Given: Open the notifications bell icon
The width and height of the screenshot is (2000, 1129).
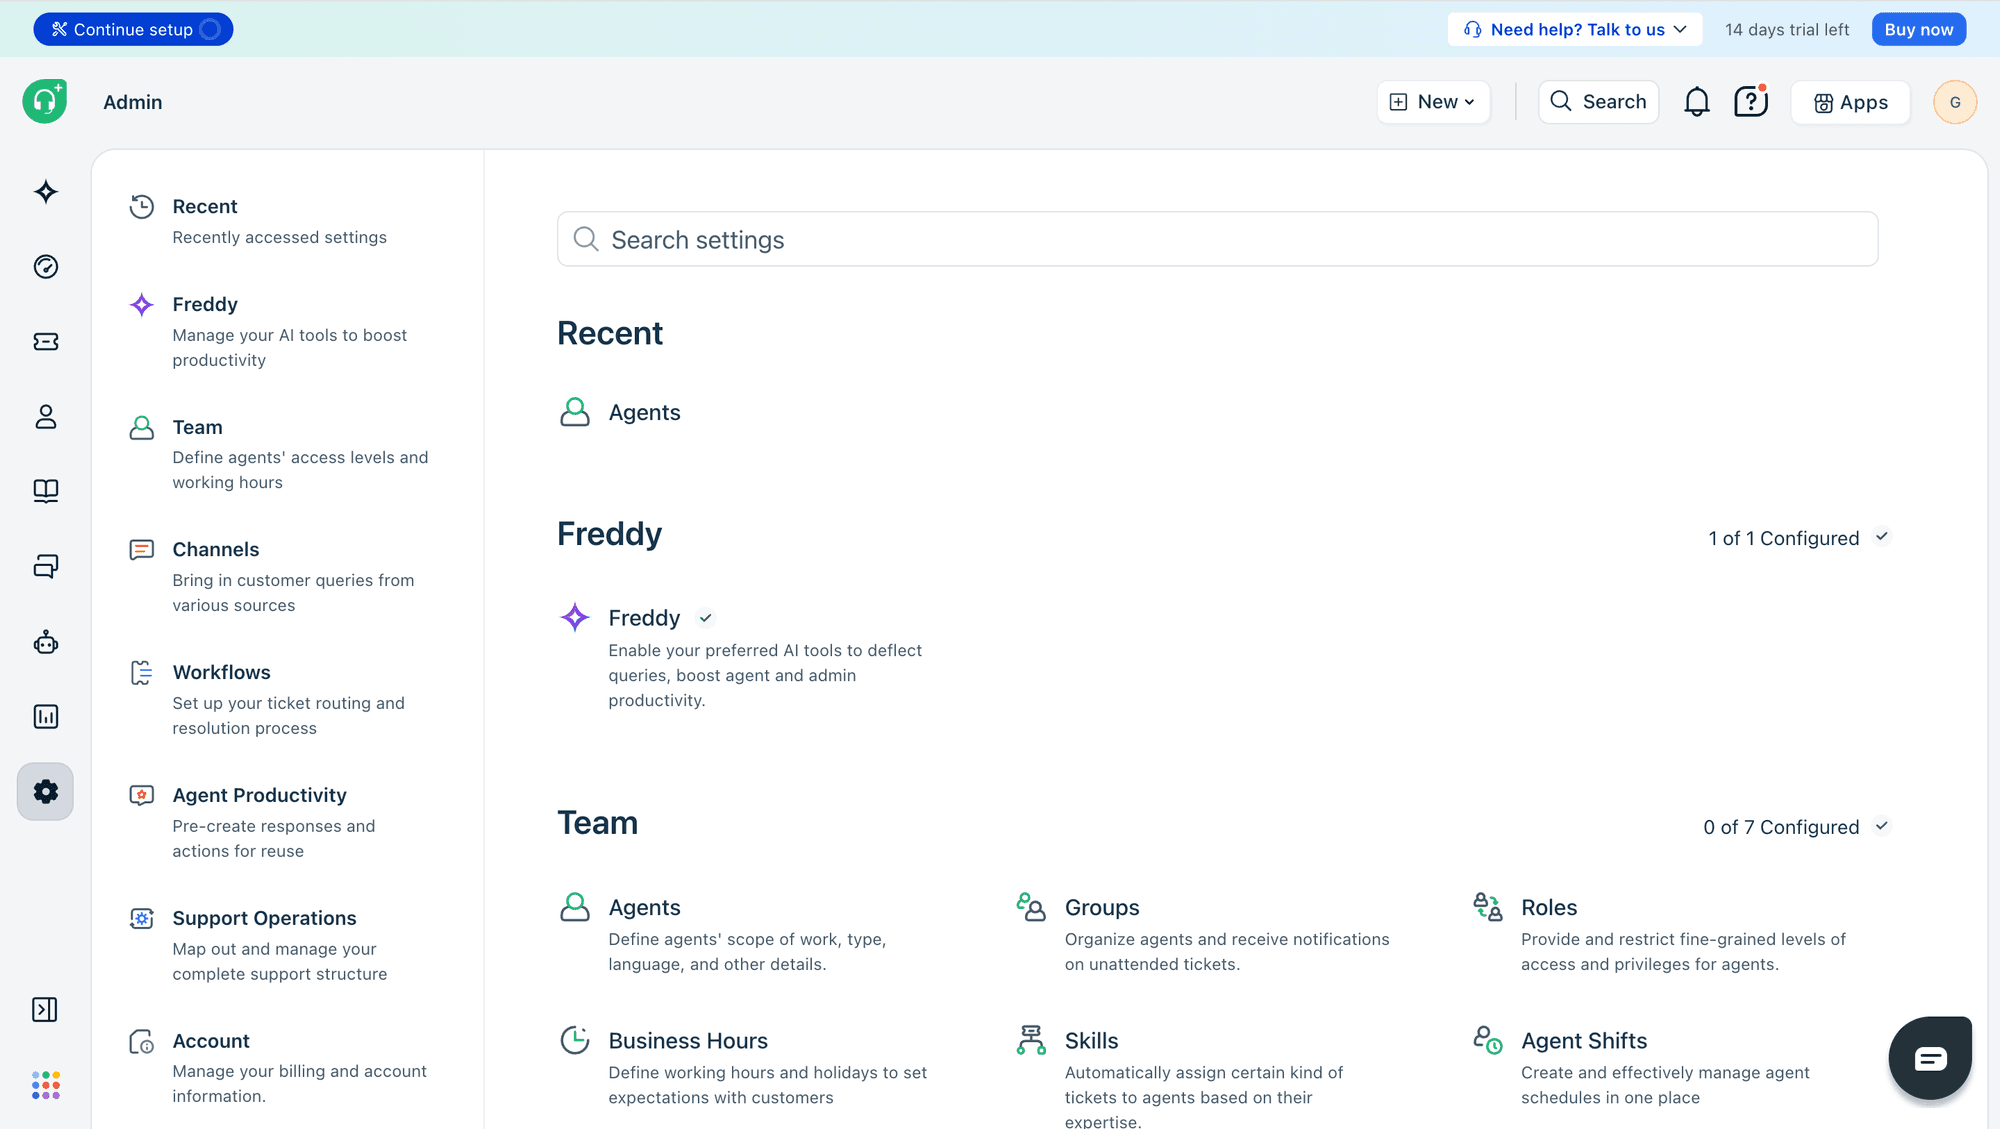Looking at the screenshot, I should click(1697, 102).
